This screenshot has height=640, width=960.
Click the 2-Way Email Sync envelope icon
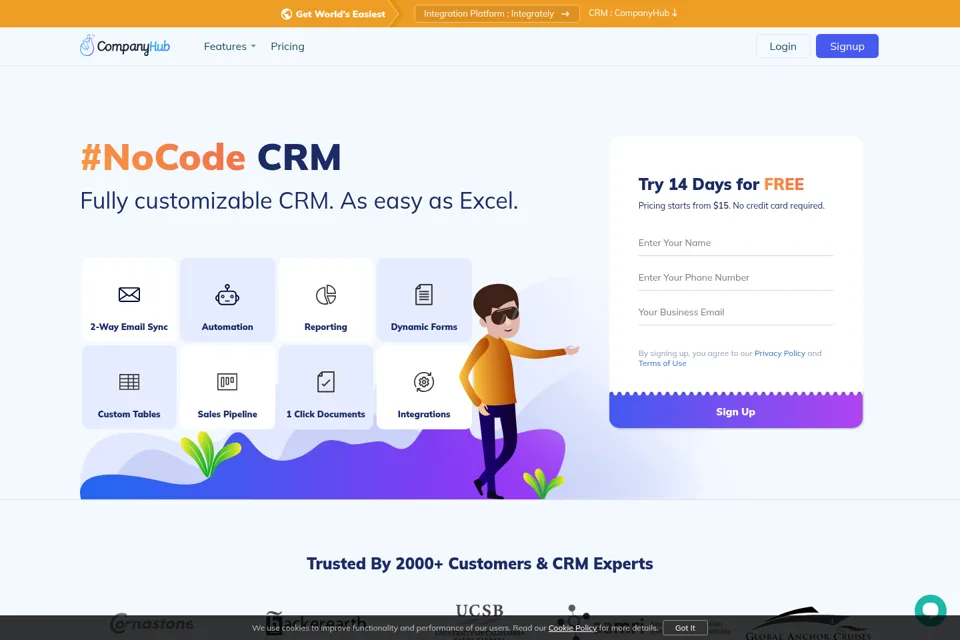point(129,295)
